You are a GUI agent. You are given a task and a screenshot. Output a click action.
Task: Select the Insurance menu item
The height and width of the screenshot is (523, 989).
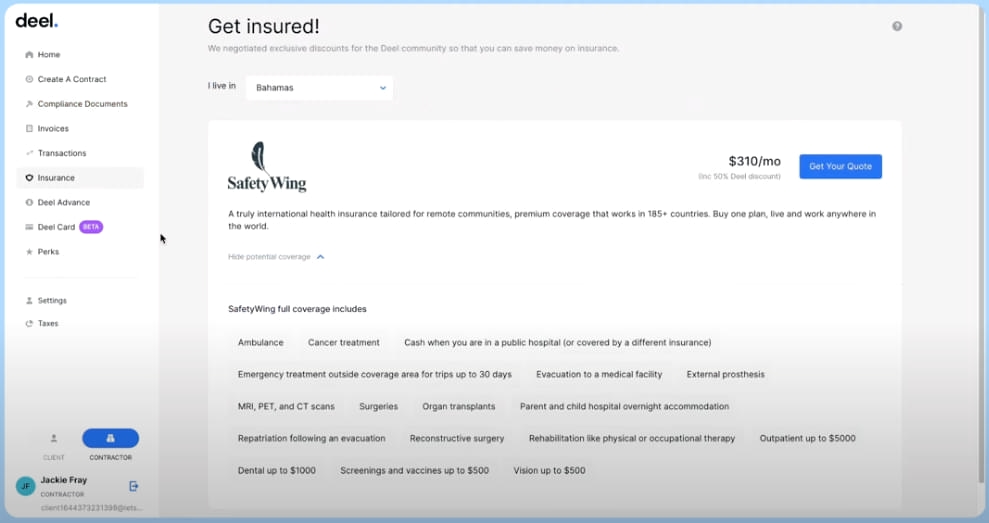(80, 178)
